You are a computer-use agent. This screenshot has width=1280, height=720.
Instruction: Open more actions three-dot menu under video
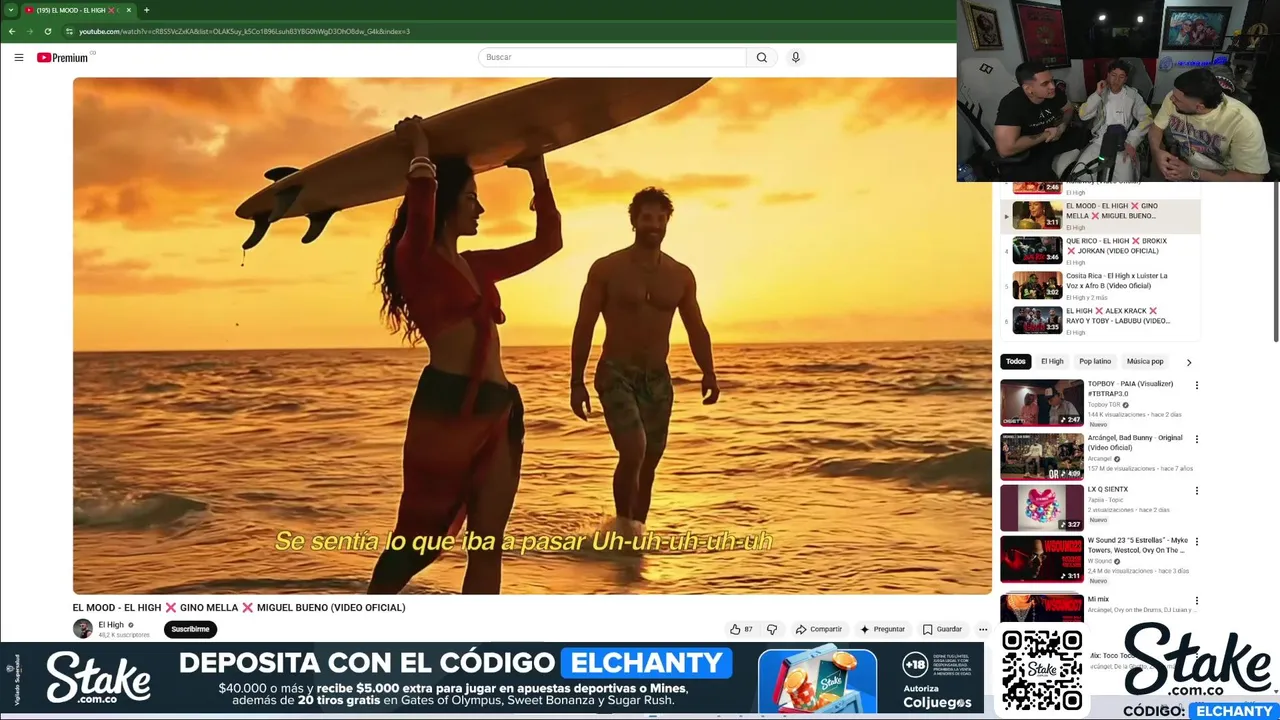pyautogui.click(x=983, y=629)
